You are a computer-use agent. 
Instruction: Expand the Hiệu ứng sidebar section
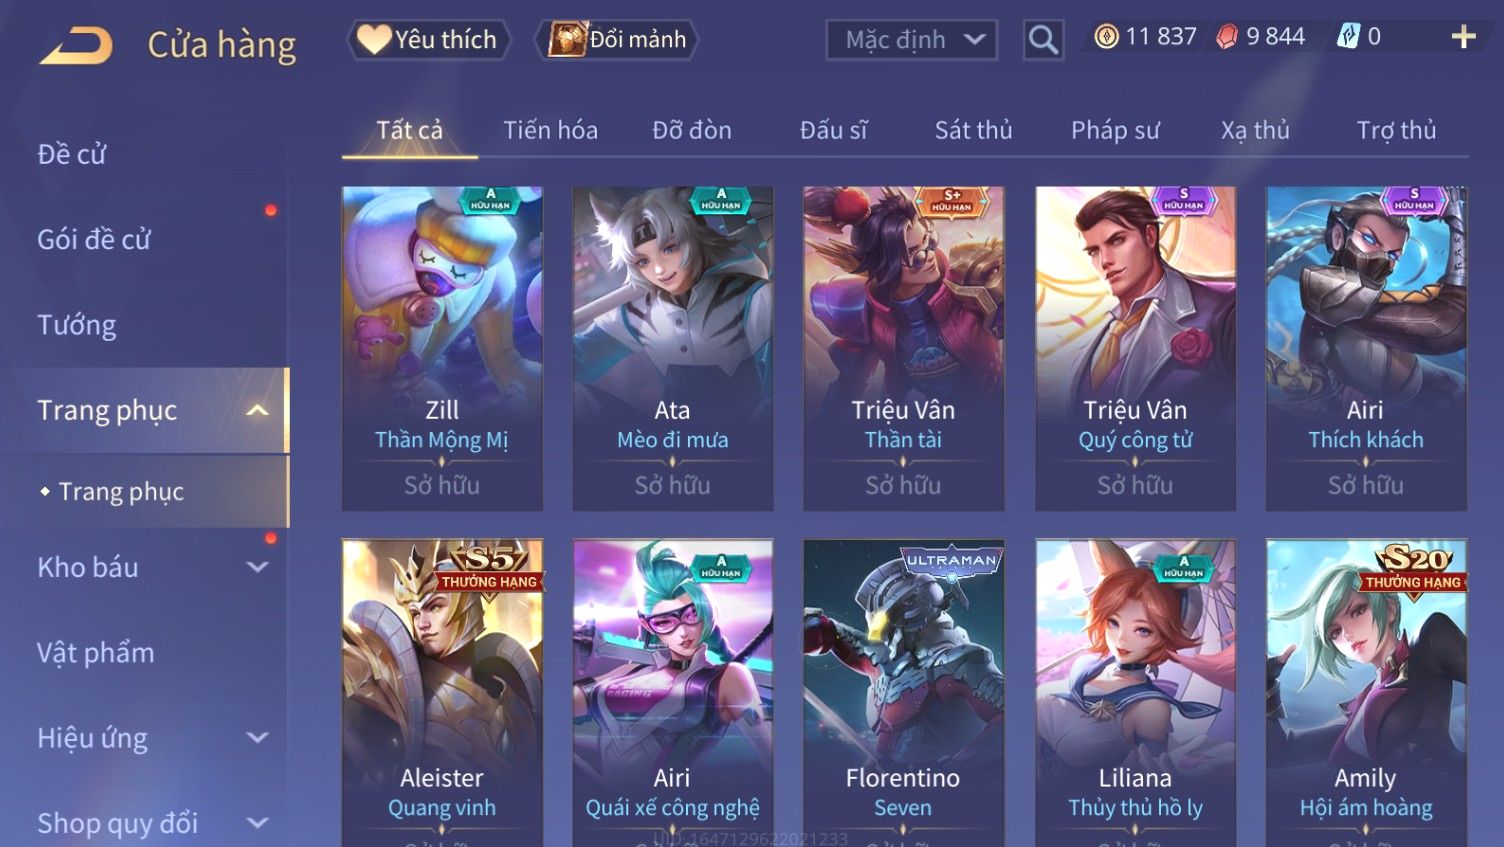click(257, 738)
